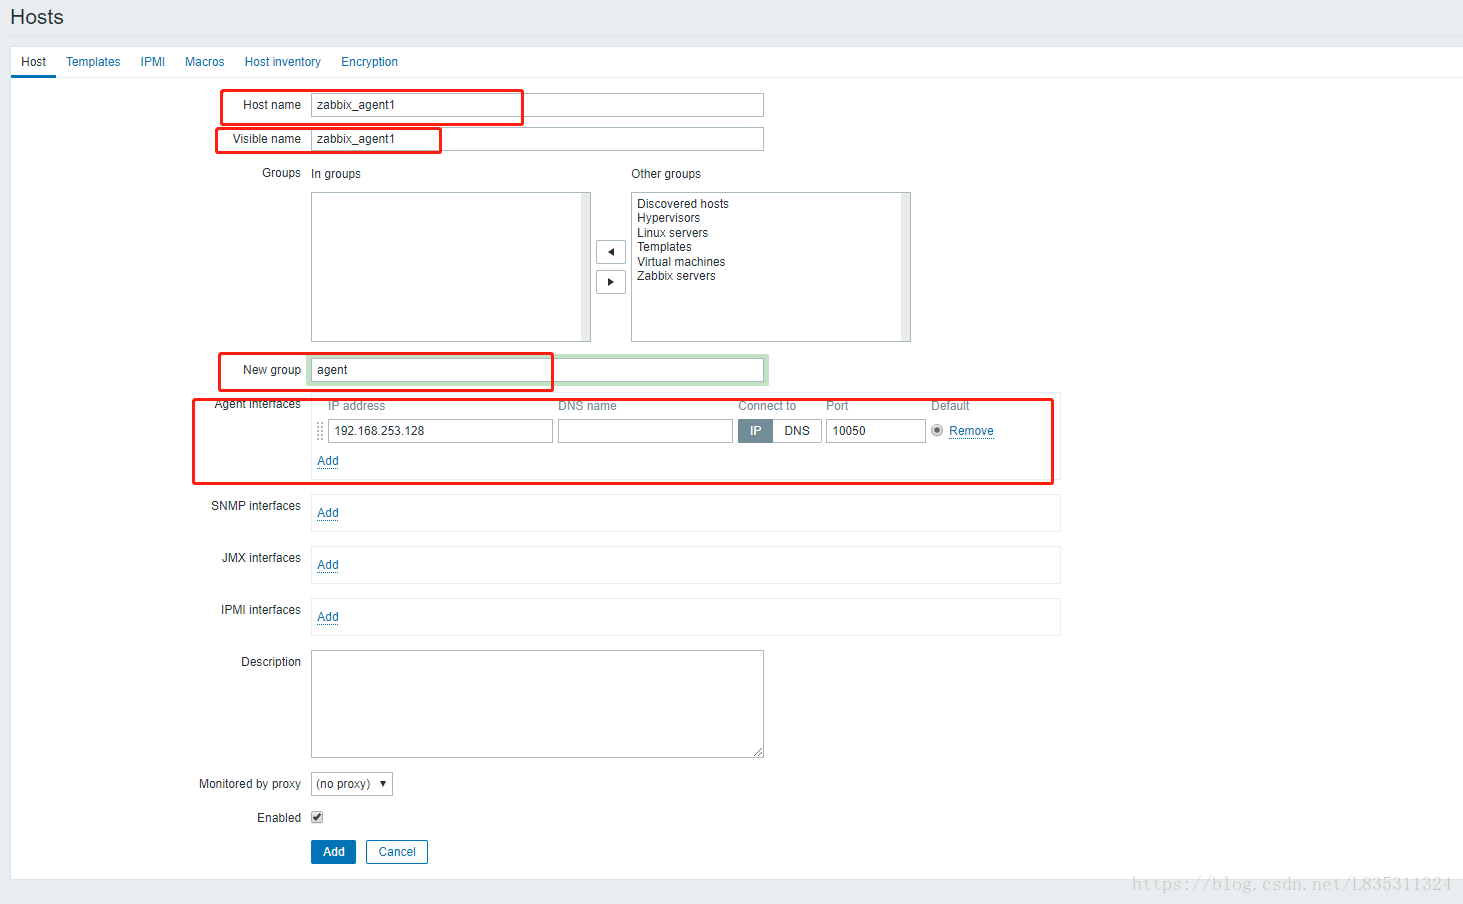The width and height of the screenshot is (1463, 904).
Task: Open the Encryption tab
Action: pos(369,62)
